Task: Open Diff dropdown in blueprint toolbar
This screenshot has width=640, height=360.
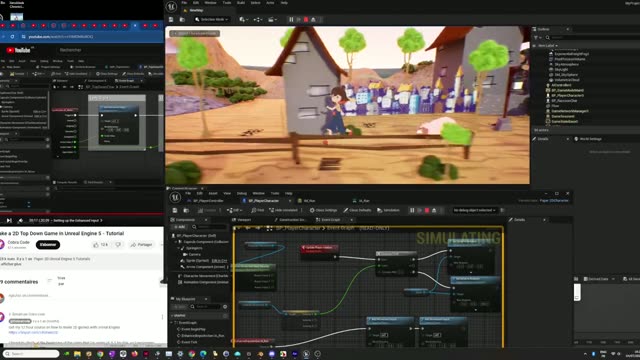Action: pos(236,210)
